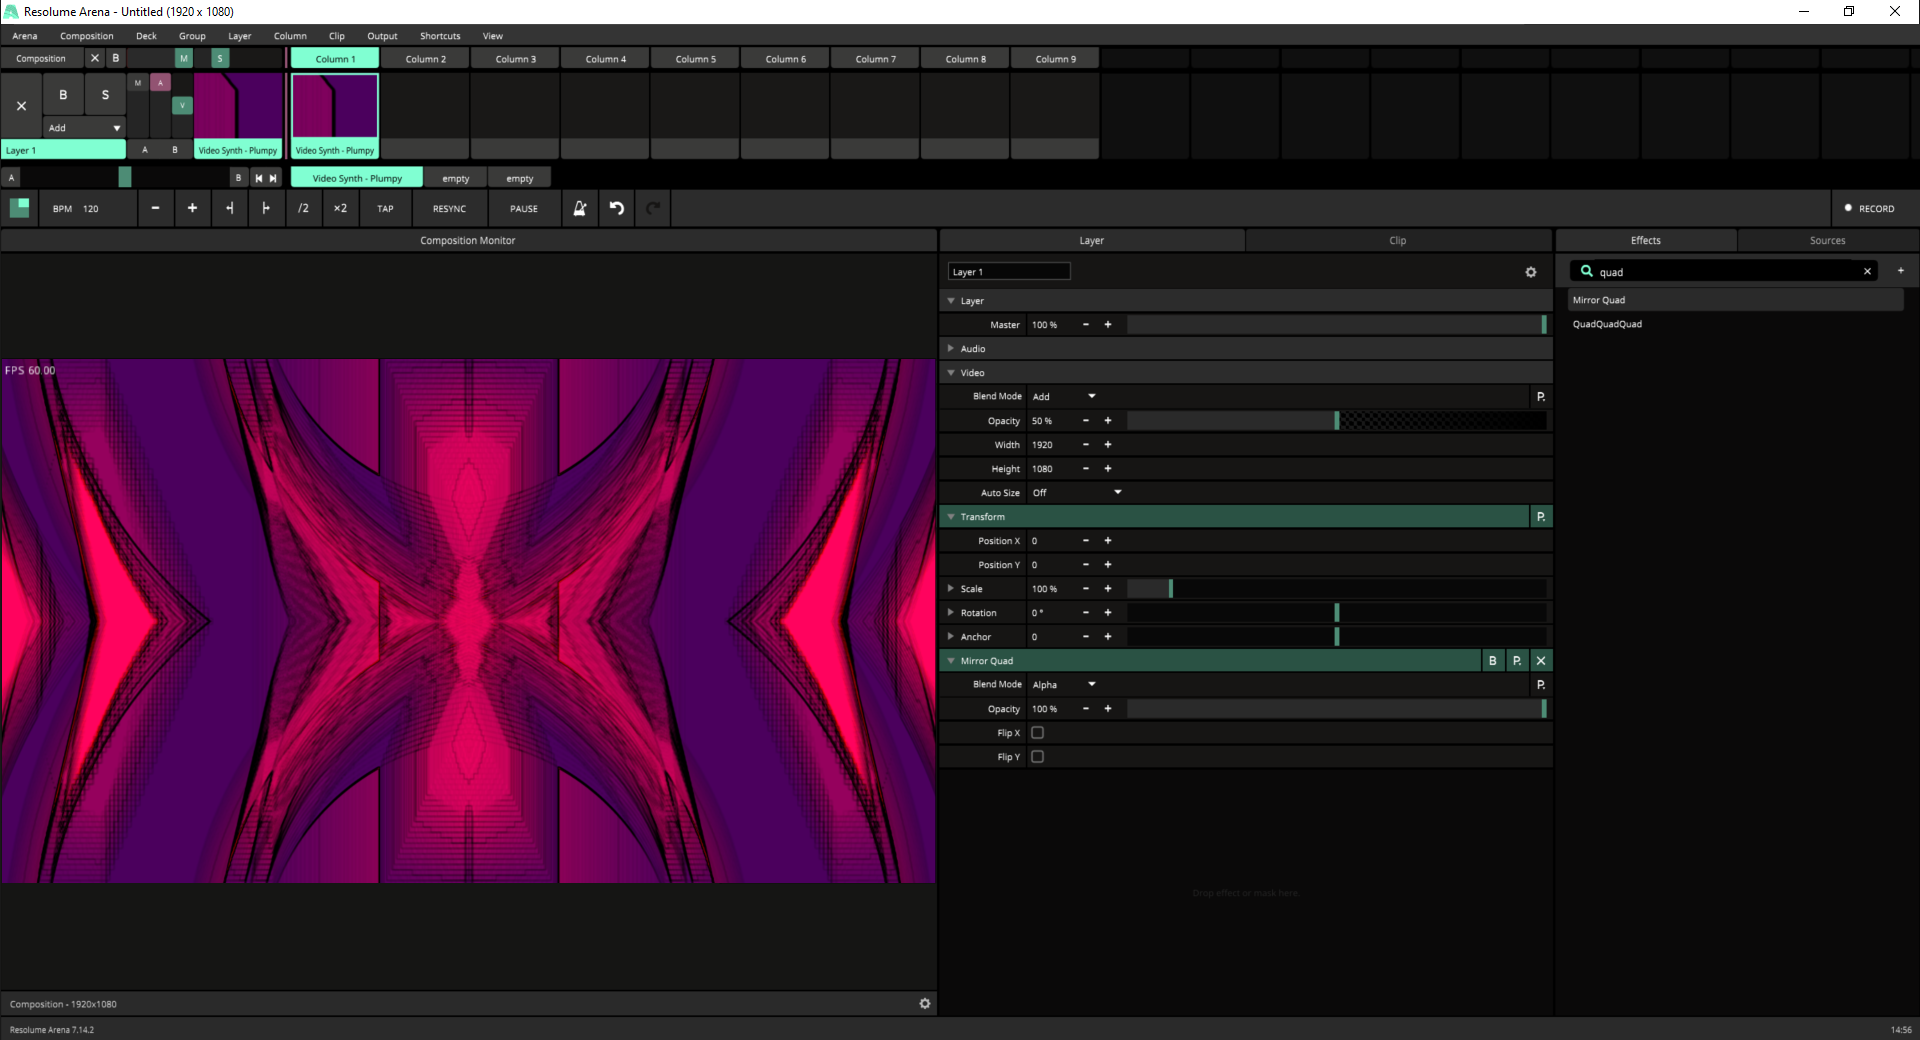Clear the quad search text
The width and height of the screenshot is (1920, 1040).
tap(1867, 272)
